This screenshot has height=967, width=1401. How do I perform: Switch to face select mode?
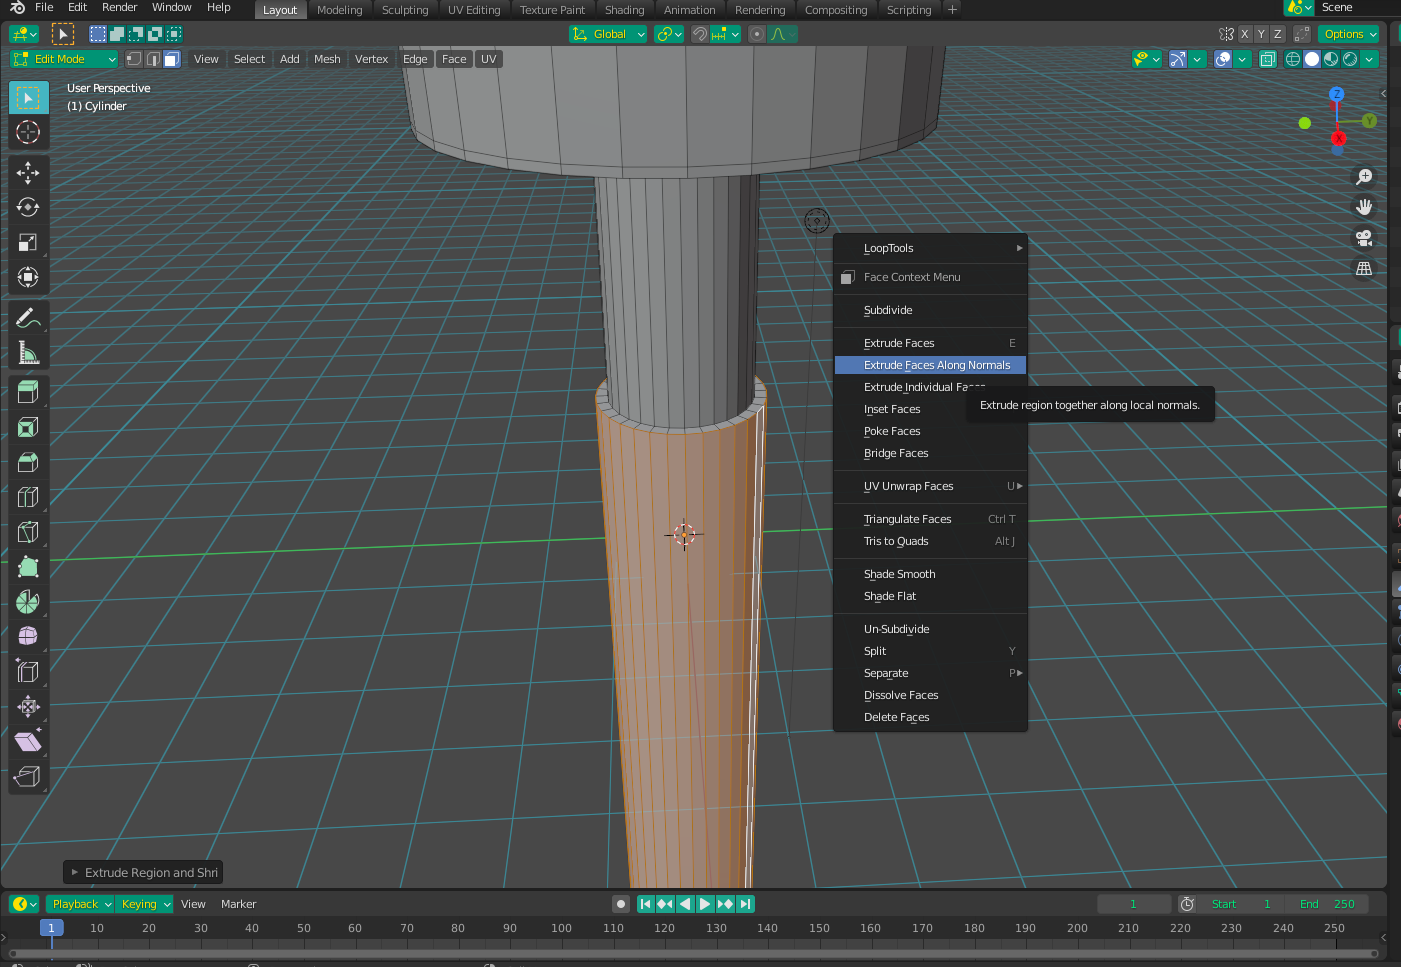pos(172,59)
